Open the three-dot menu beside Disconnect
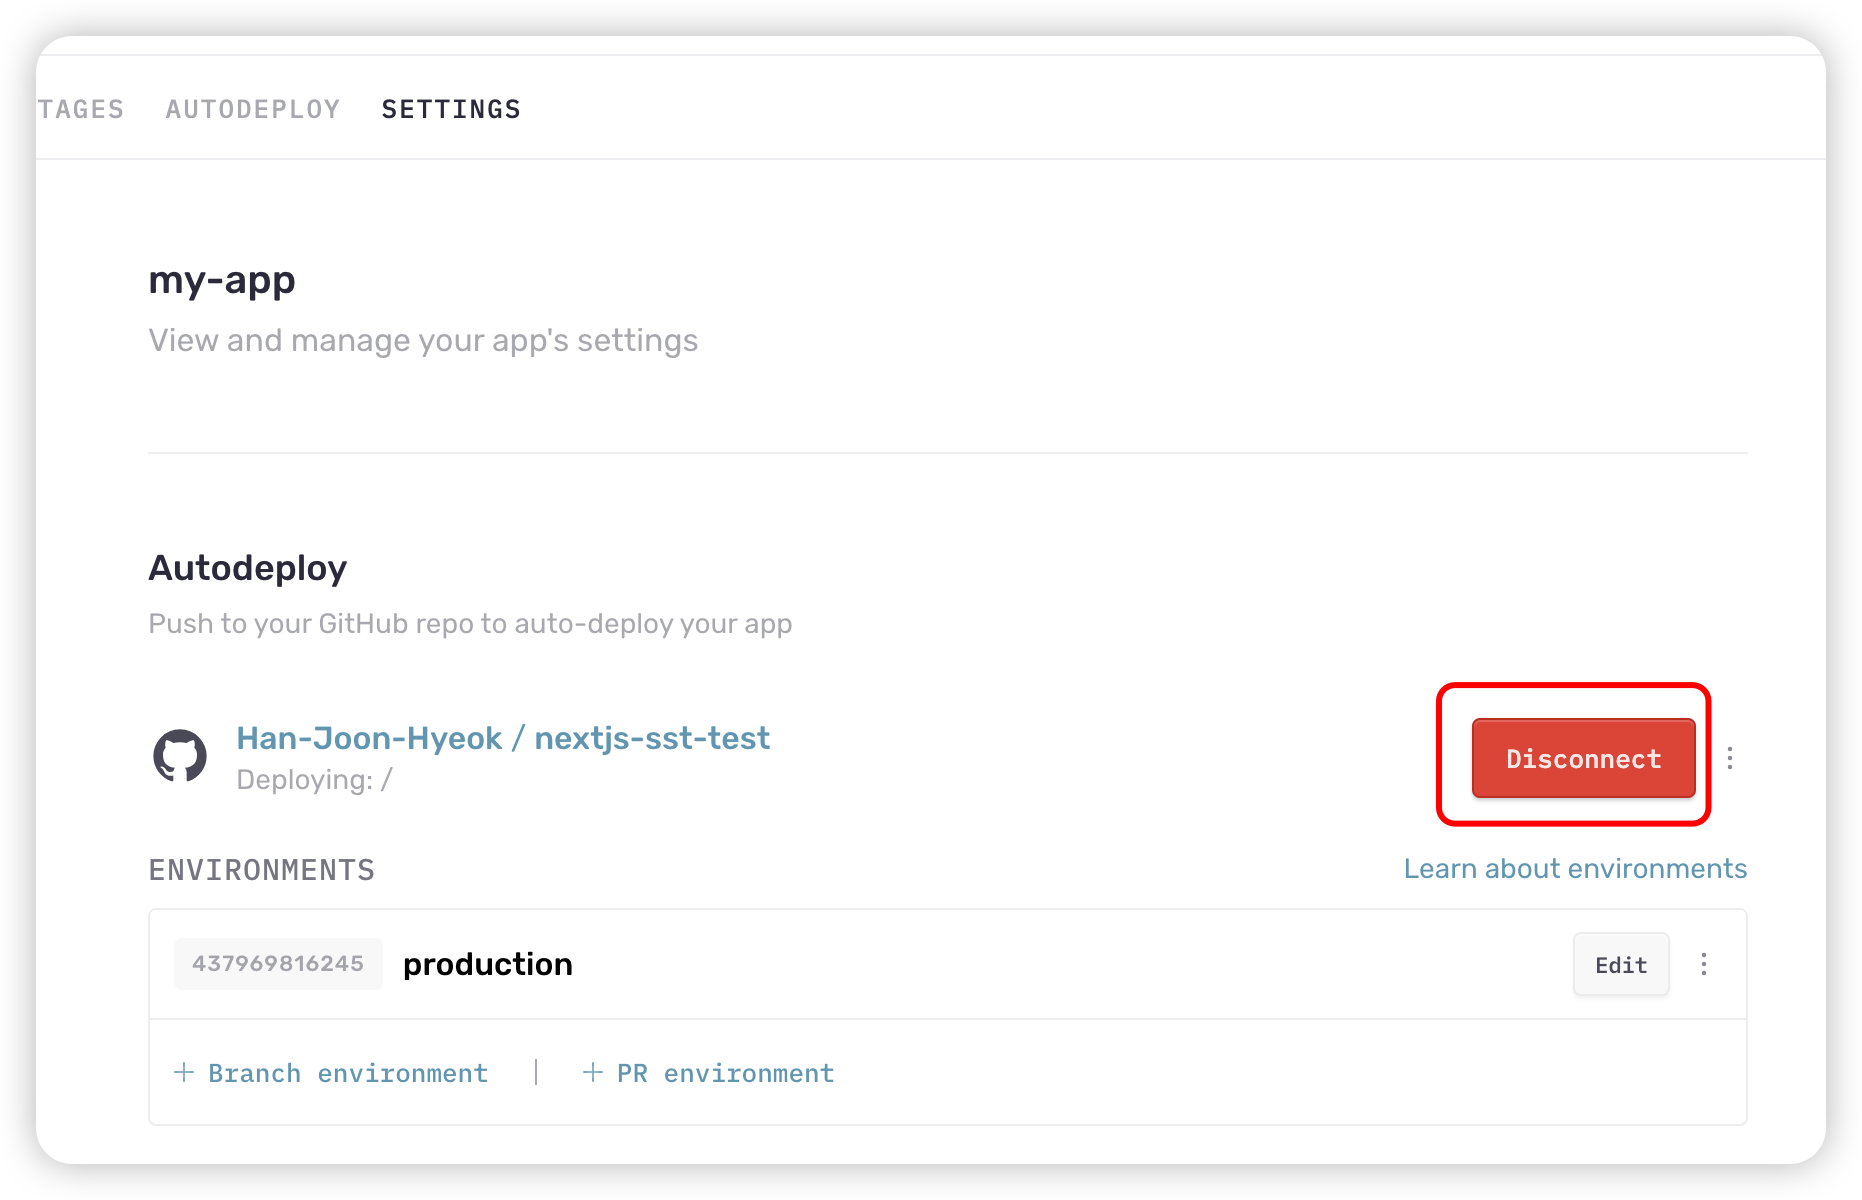 click(x=1730, y=758)
